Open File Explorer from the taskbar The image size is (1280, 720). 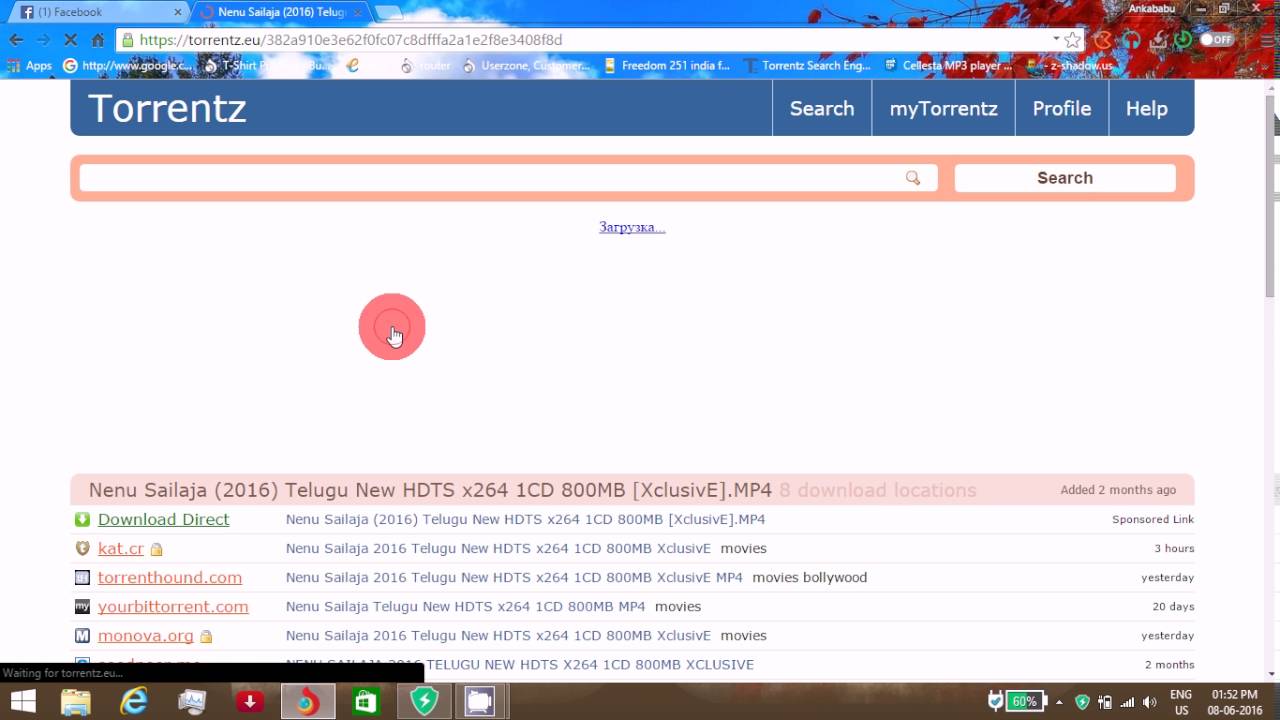tap(76, 701)
